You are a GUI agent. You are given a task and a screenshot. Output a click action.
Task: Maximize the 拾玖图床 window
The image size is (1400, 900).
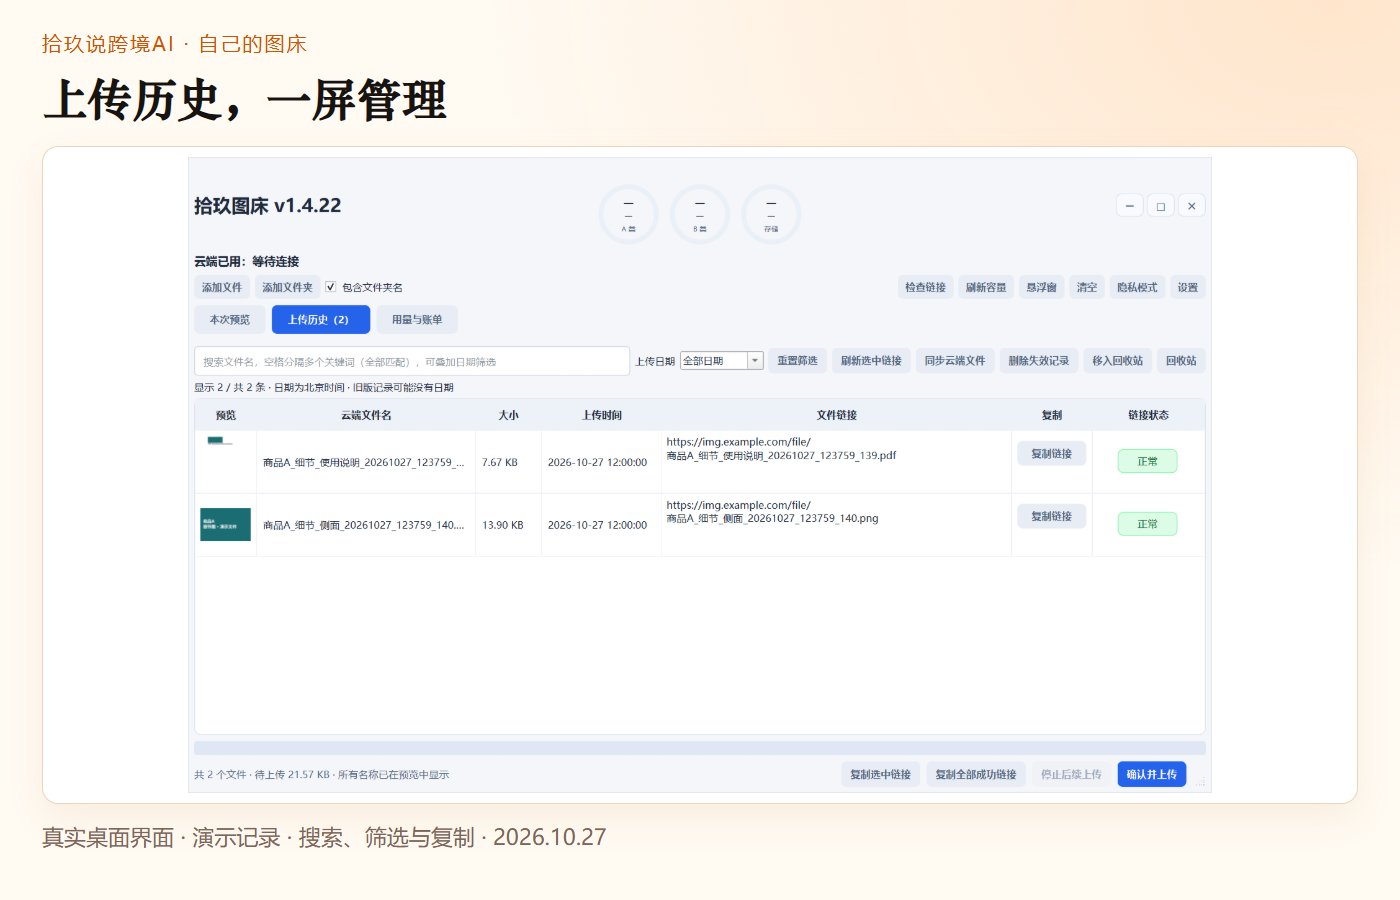pos(1161,206)
